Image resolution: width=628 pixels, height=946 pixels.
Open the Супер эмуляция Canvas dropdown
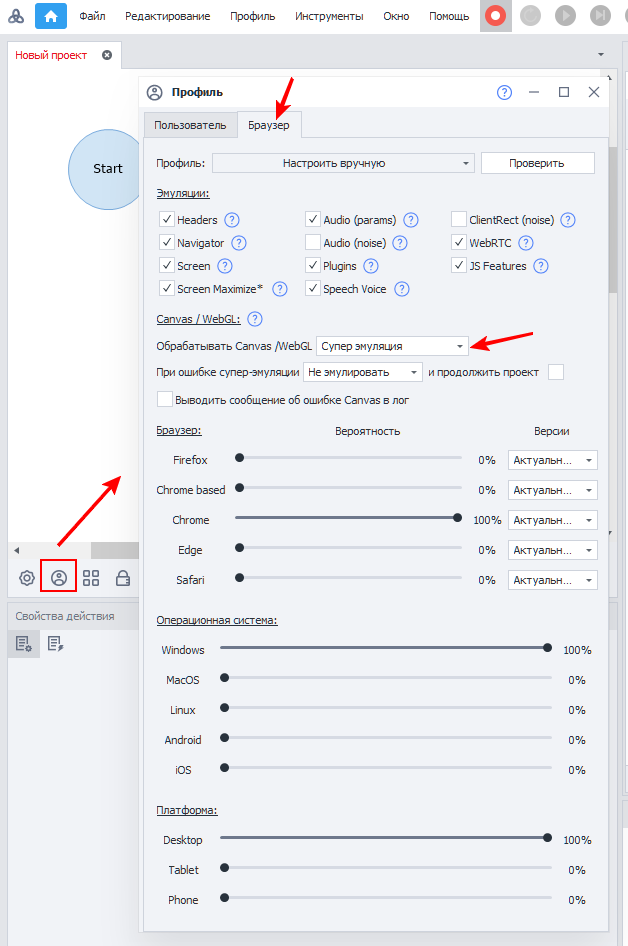(x=392, y=346)
